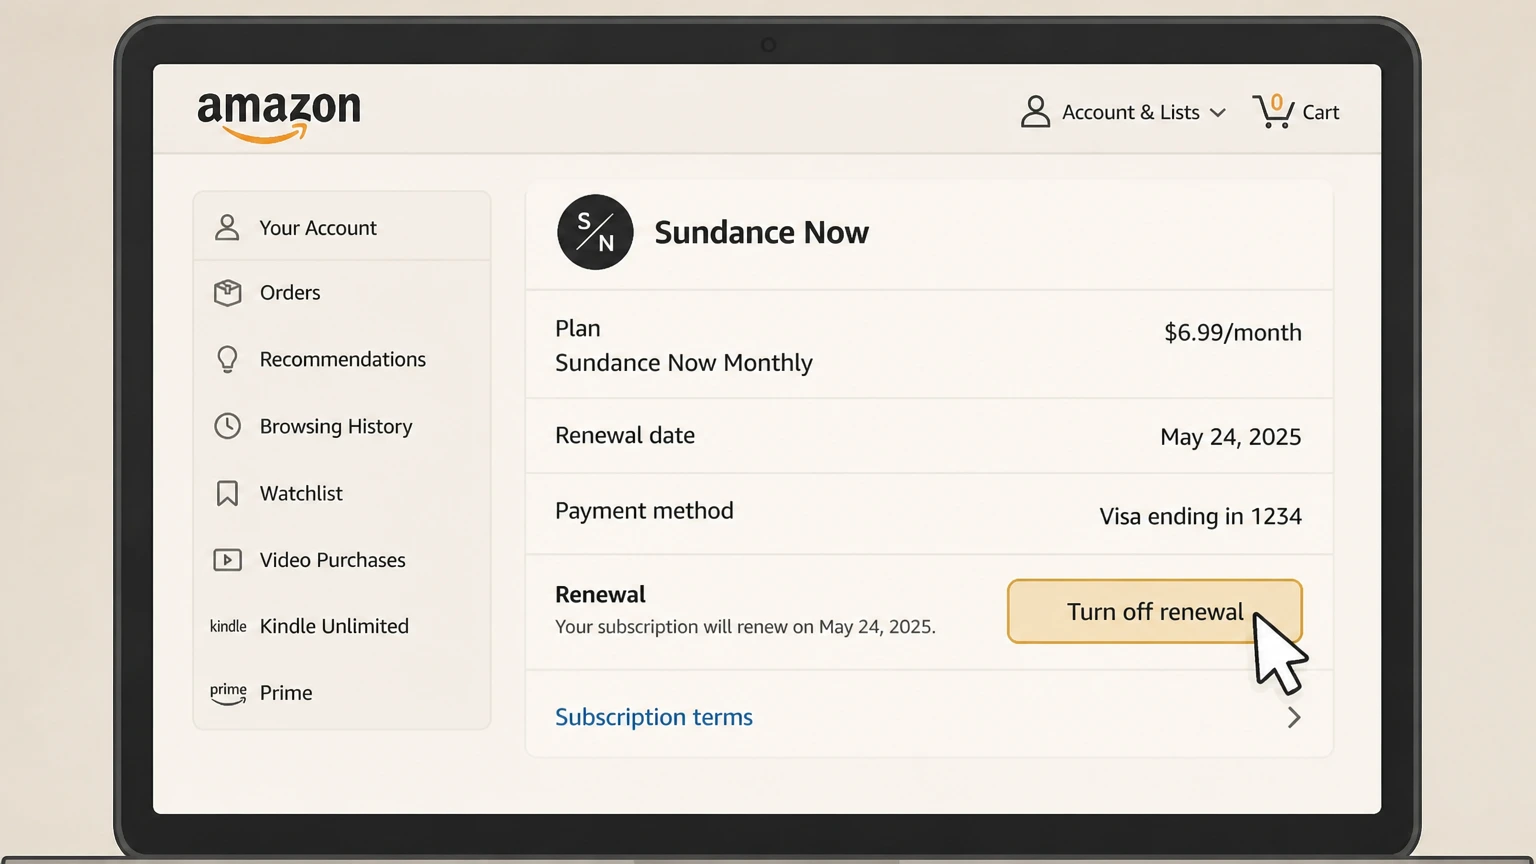
Task: Open the Subscription terms link
Action: click(654, 717)
